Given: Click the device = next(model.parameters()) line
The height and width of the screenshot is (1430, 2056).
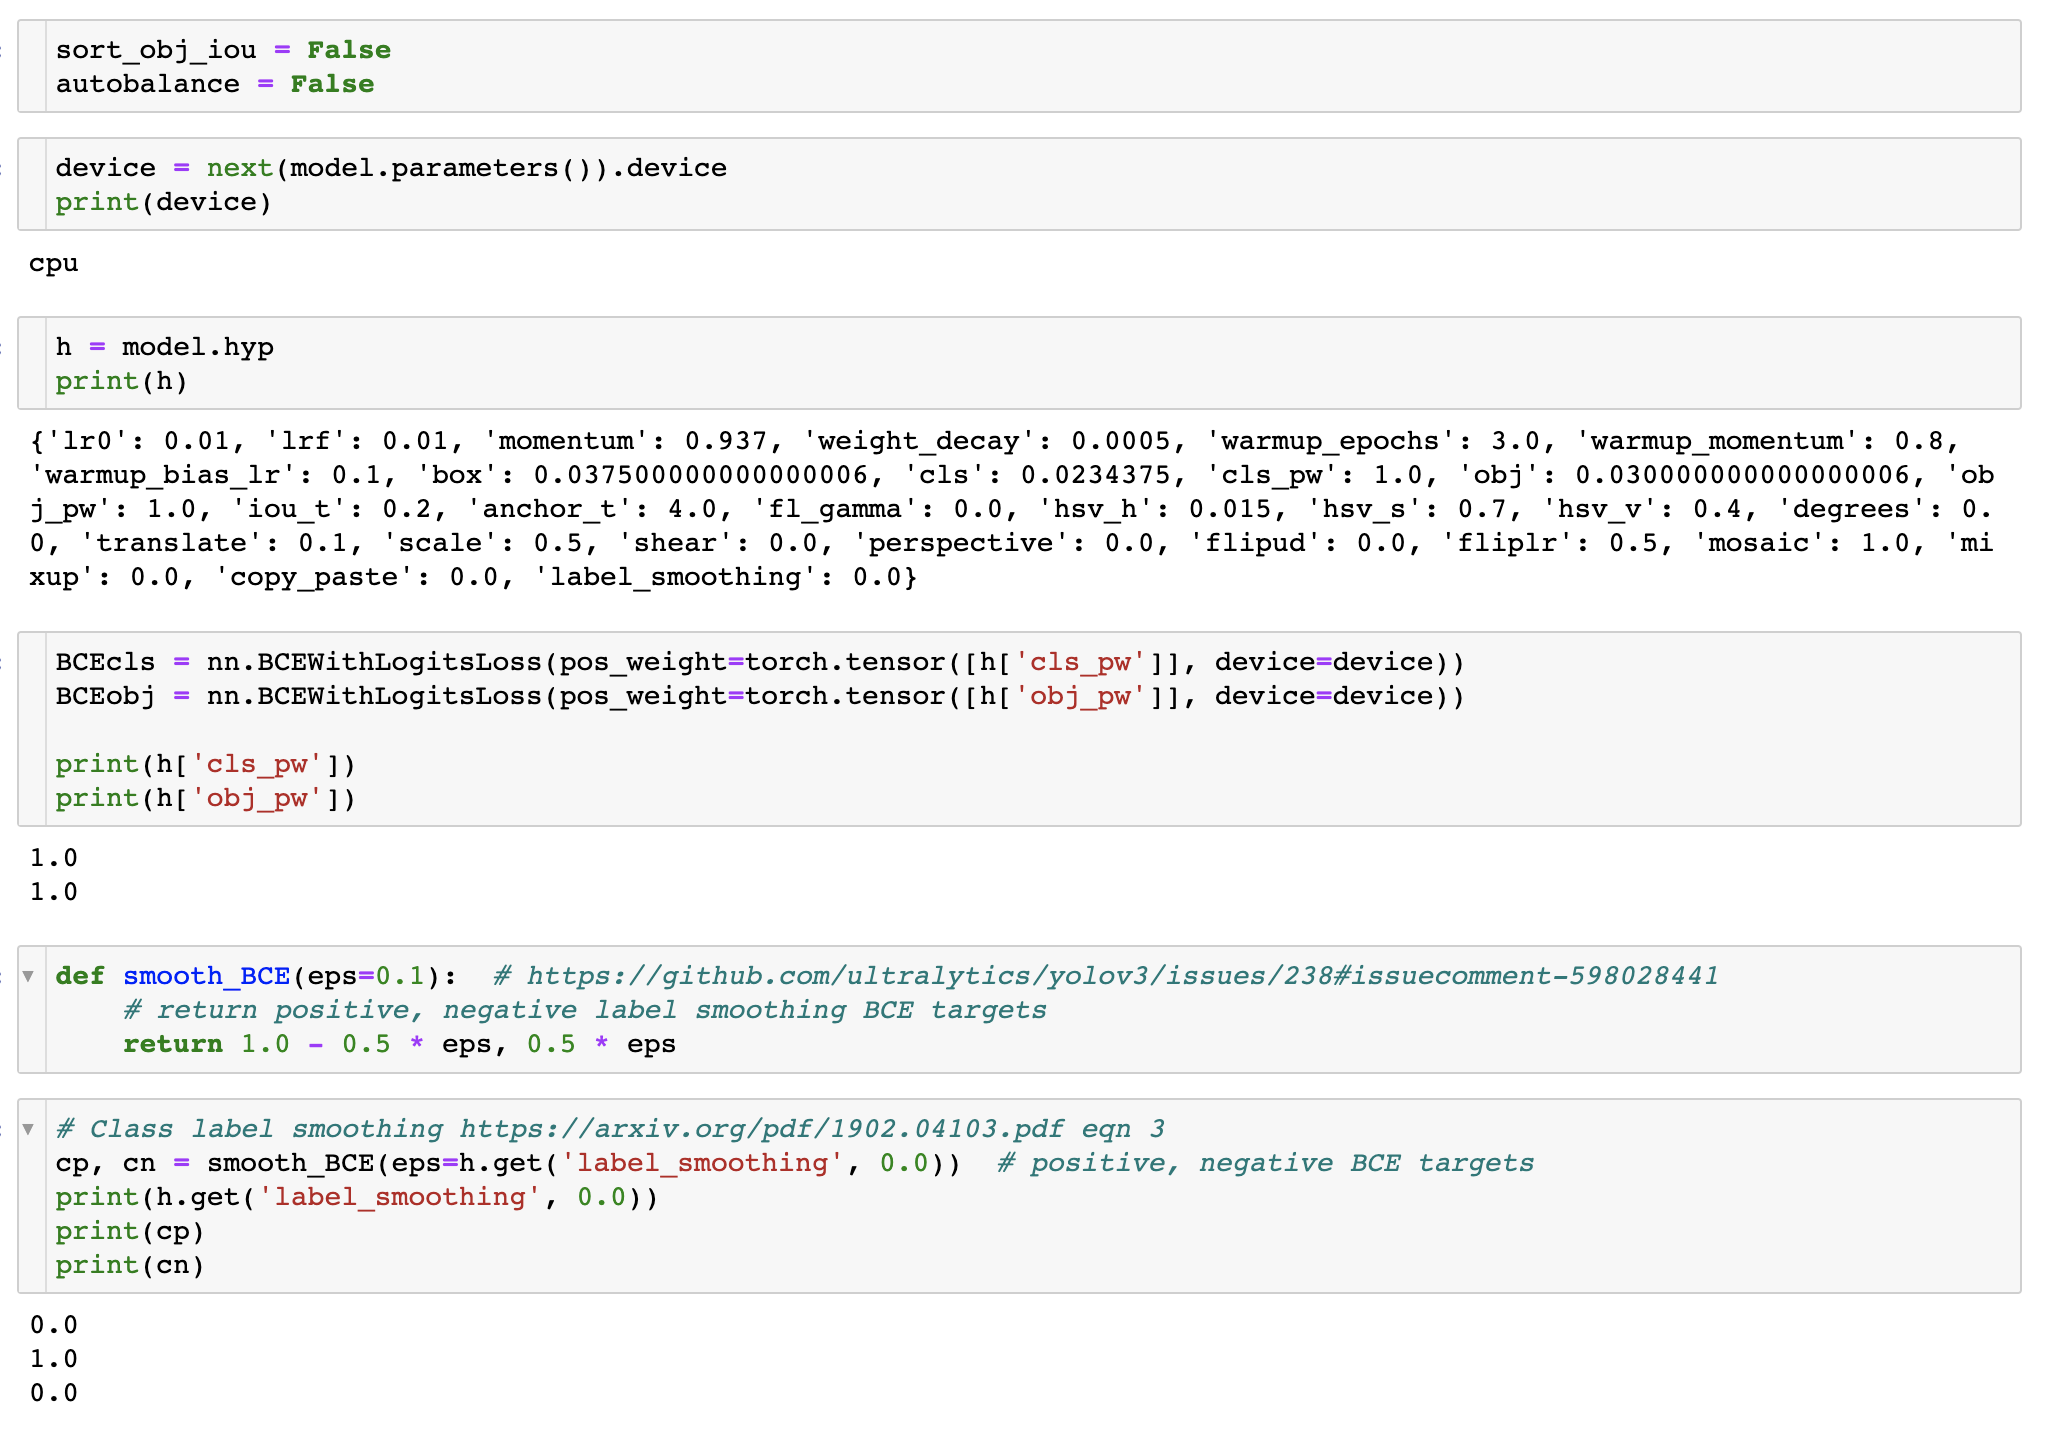Looking at the screenshot, I should coord(390,168).
